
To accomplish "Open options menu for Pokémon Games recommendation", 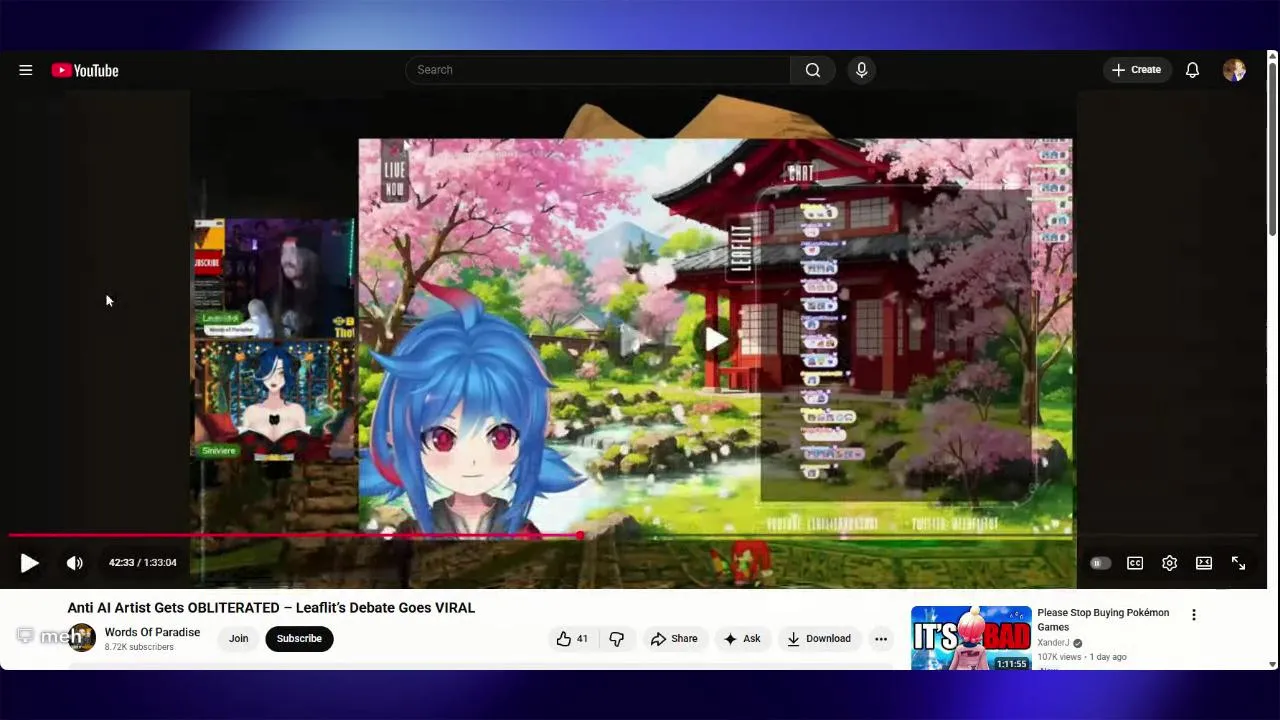I will click(x=1193, y=615).
